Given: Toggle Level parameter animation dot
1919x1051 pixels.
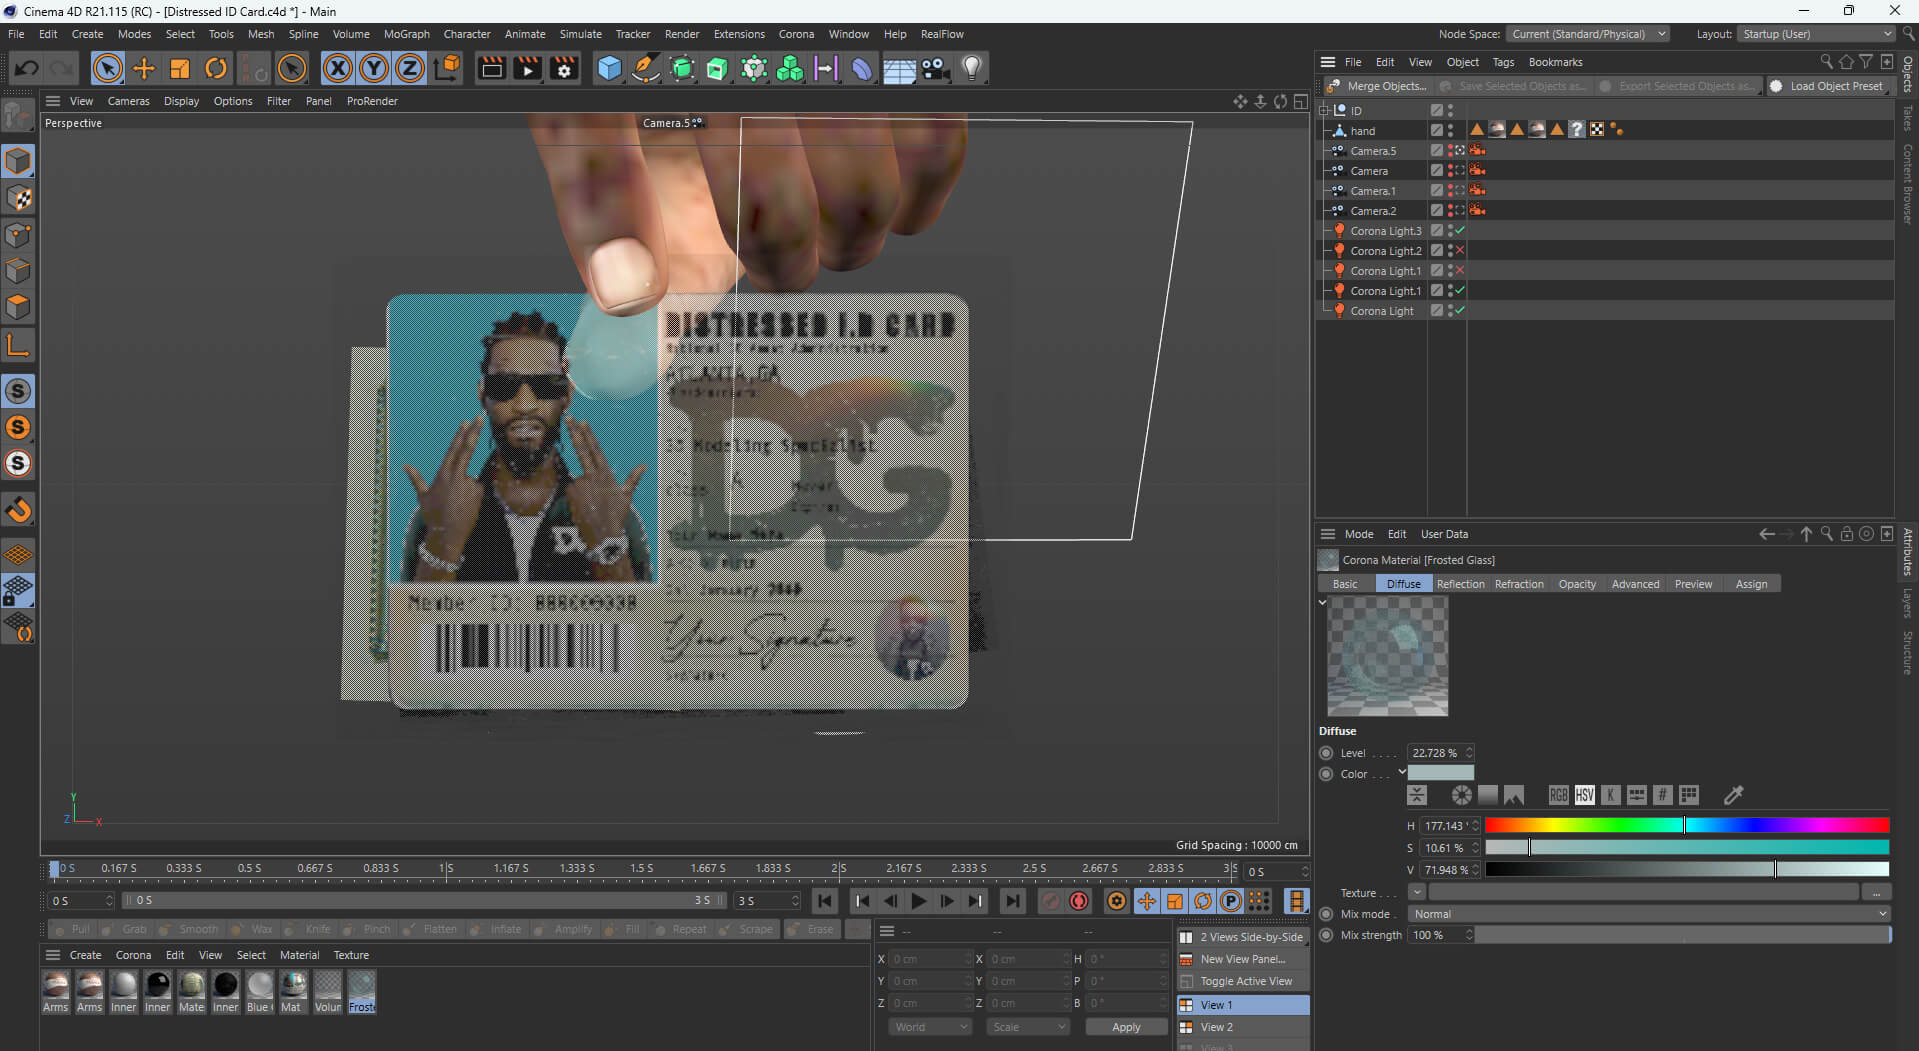Looking at the screenshot, I should point(1326,753).
